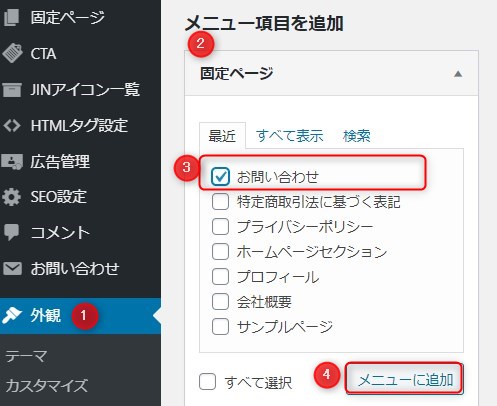497x406 pixels.
Task: Uncheck the お問い合わせ page checkbox
Action: [220, 176]
